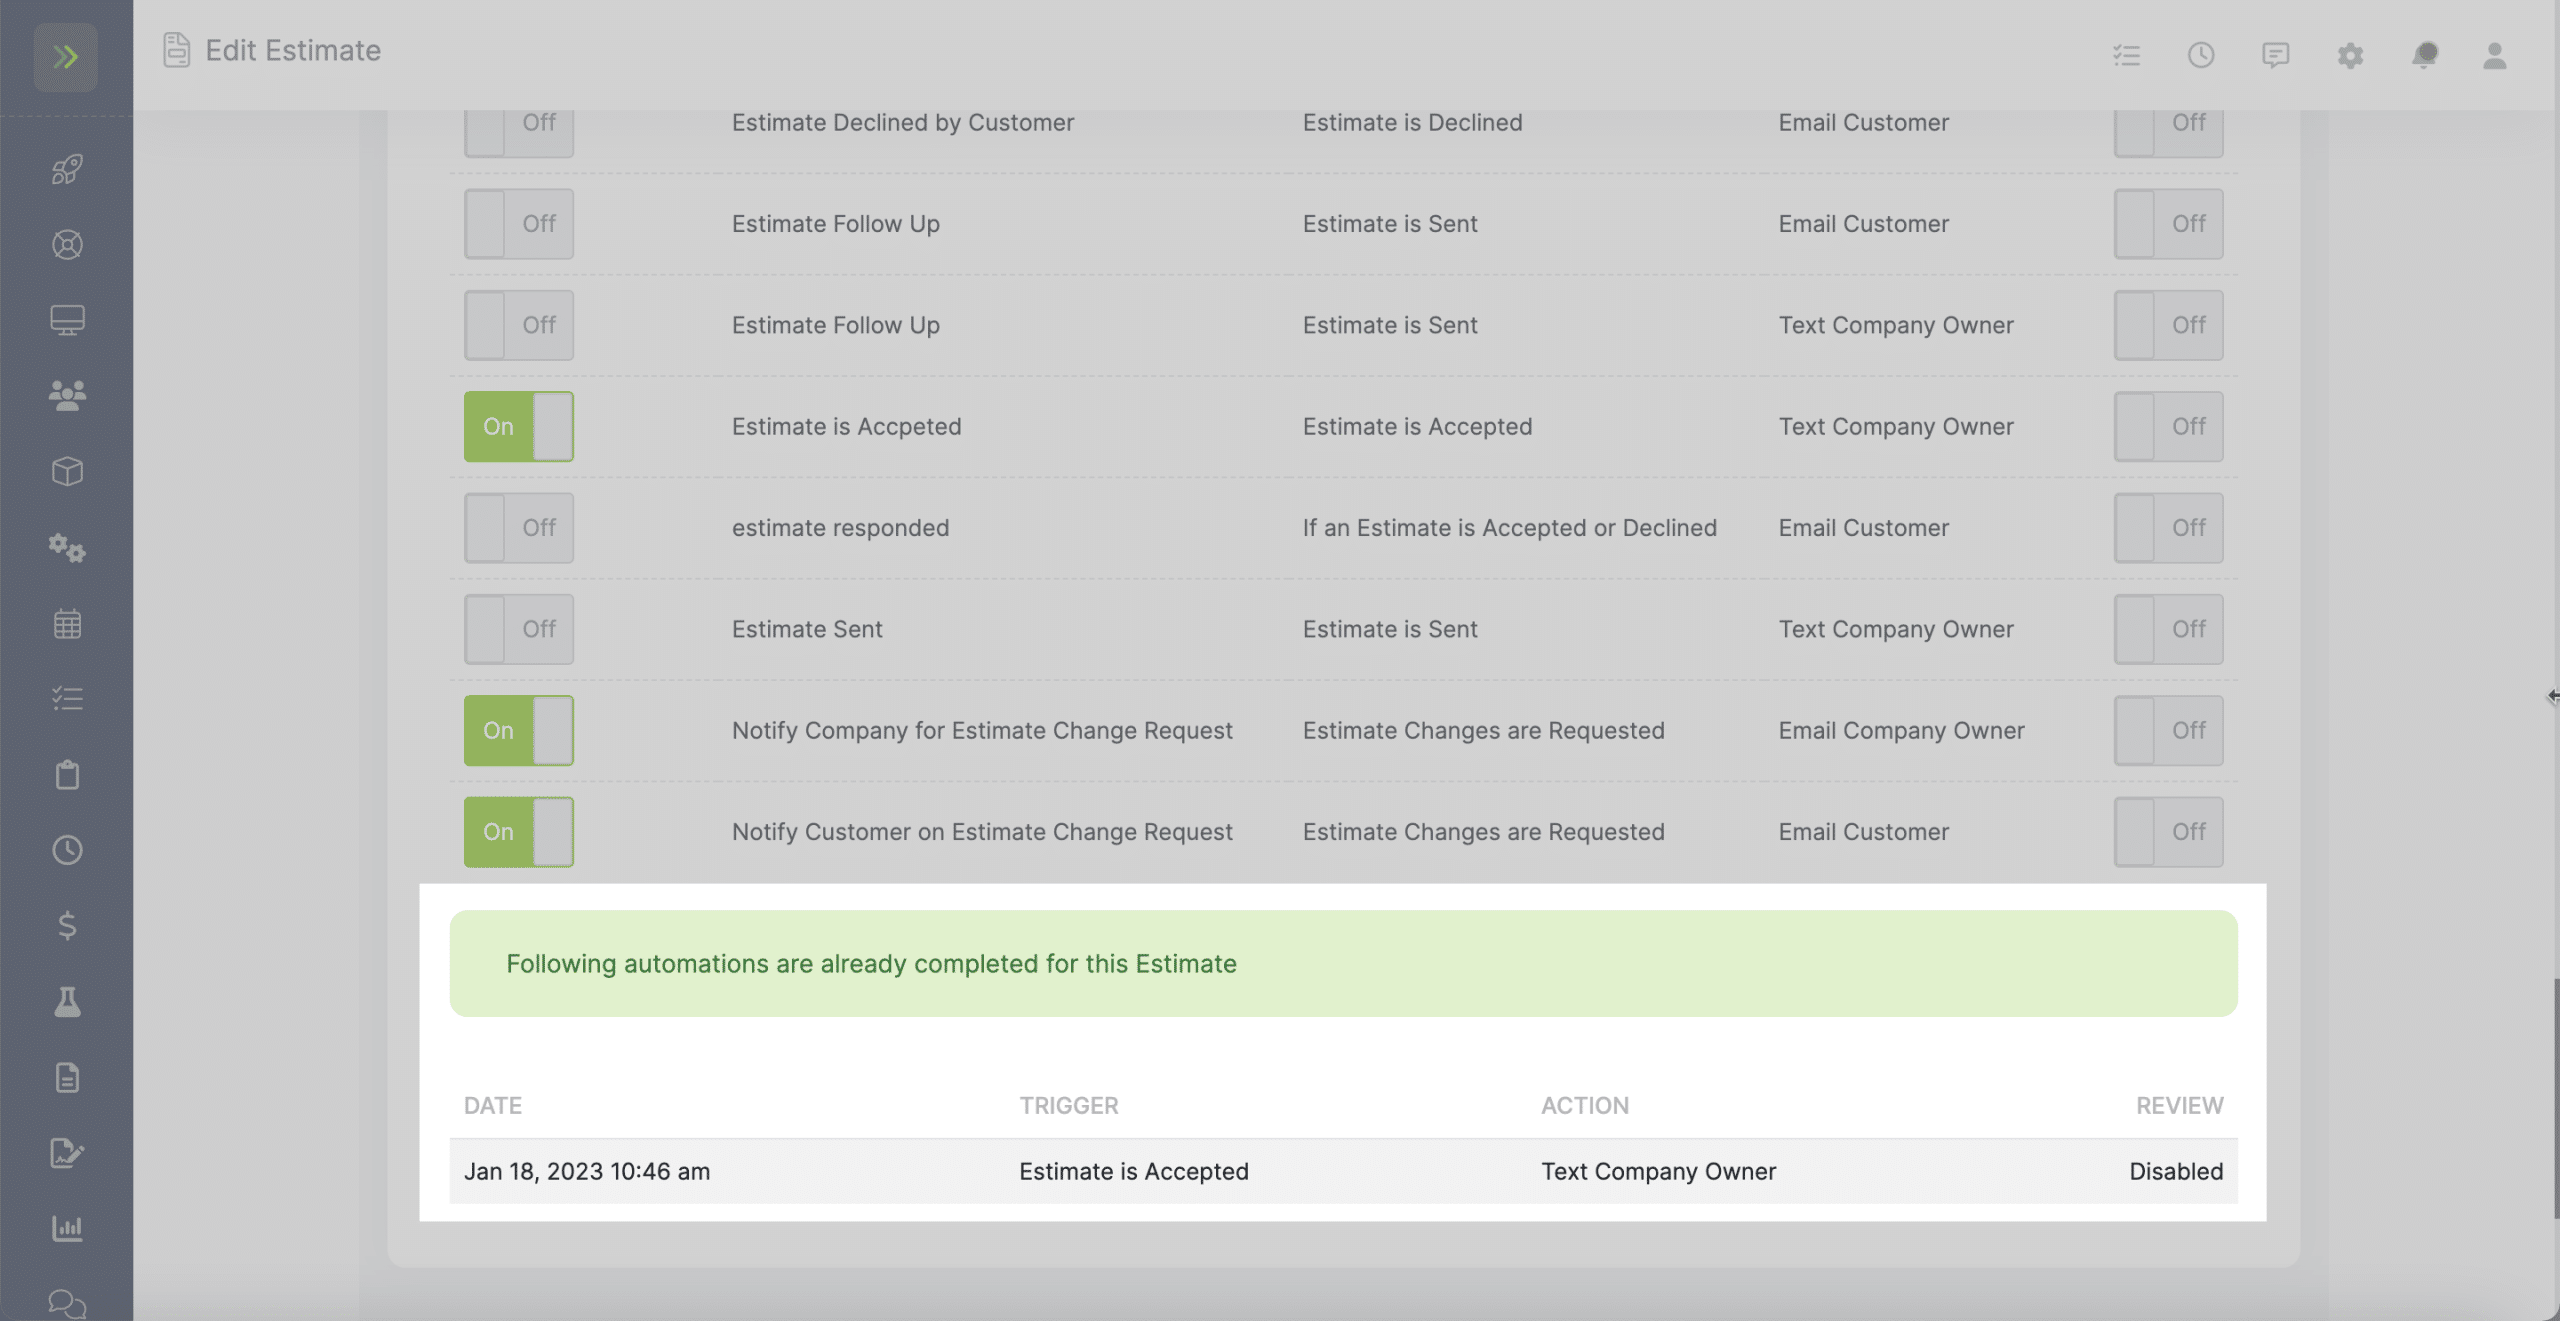Enable the estimate responded automation
This screenshot has width=2560, height=1321.
518,528
